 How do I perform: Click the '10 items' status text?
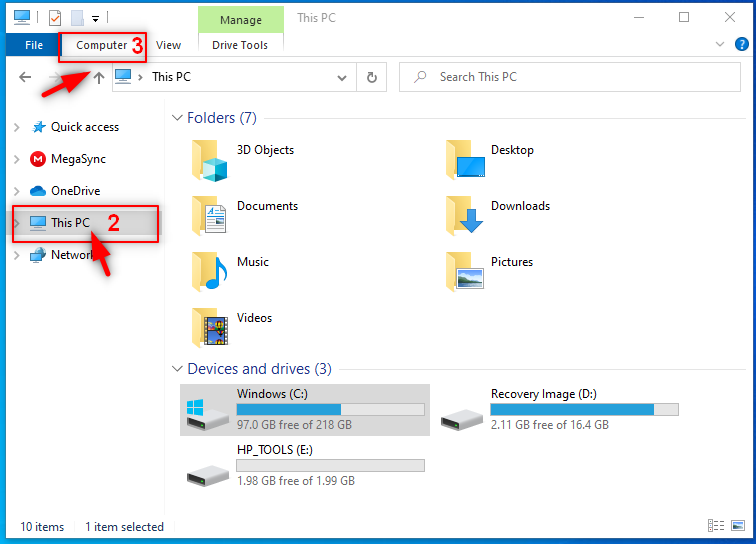42,527
